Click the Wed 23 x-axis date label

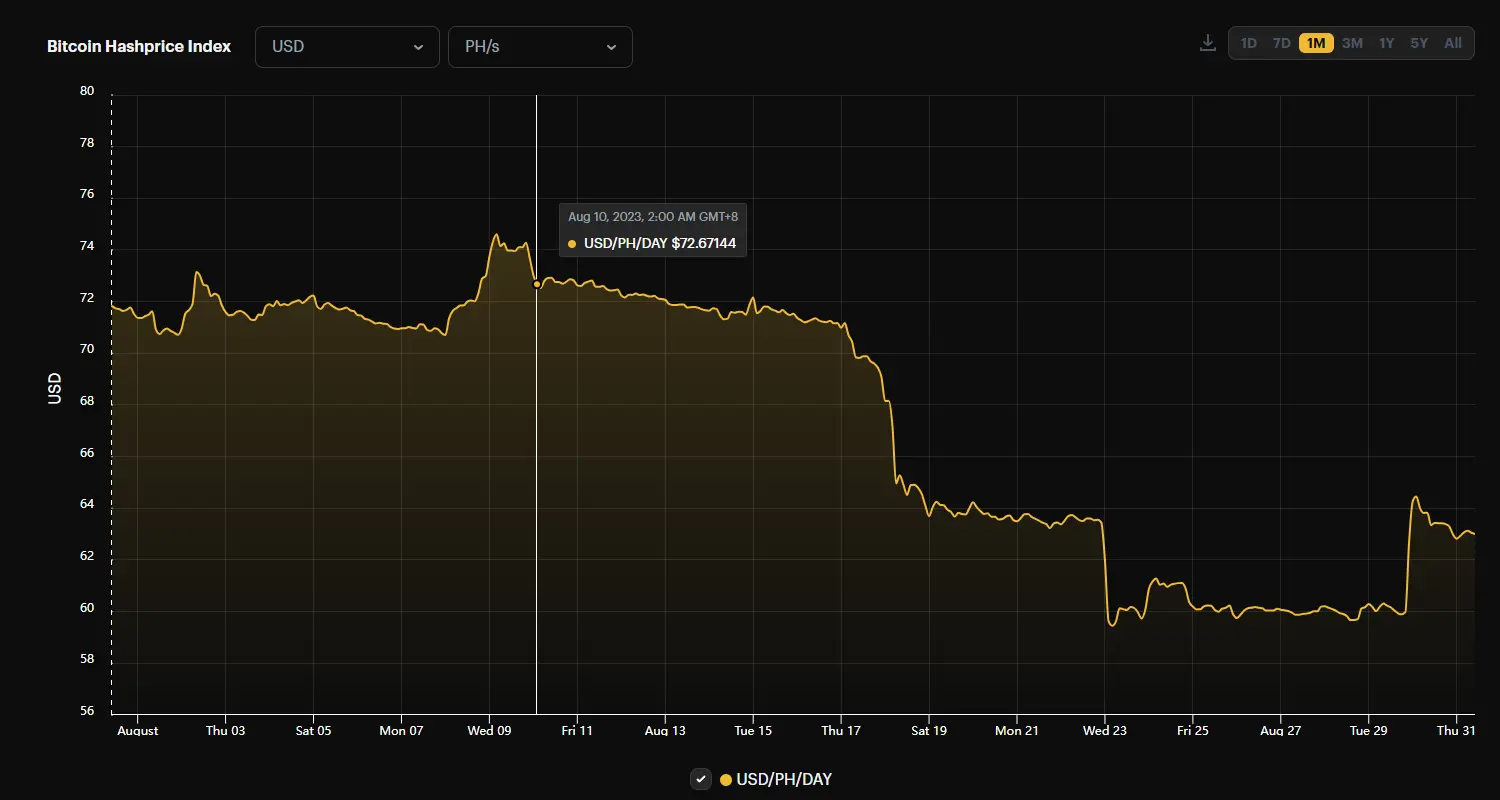click(1105, 731)
